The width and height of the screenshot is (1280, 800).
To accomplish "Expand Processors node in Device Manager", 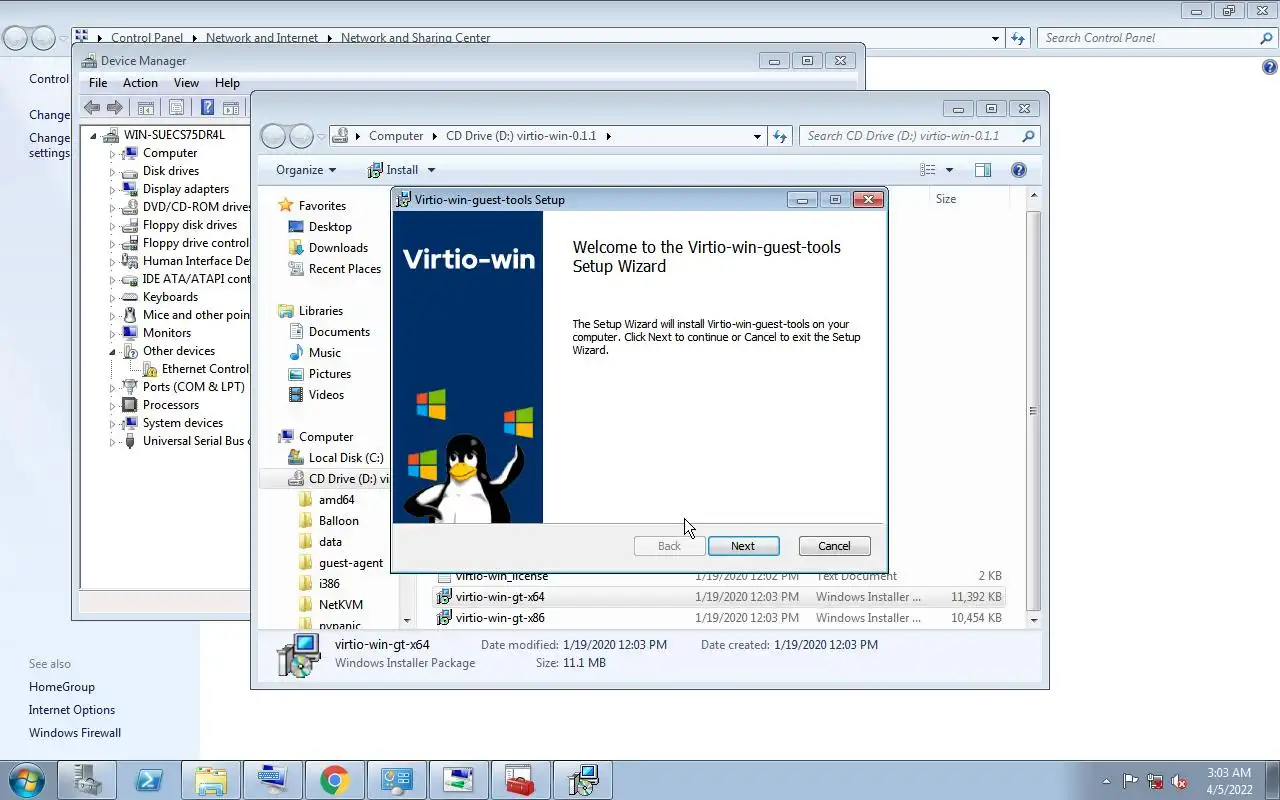I will coord(113,406).
